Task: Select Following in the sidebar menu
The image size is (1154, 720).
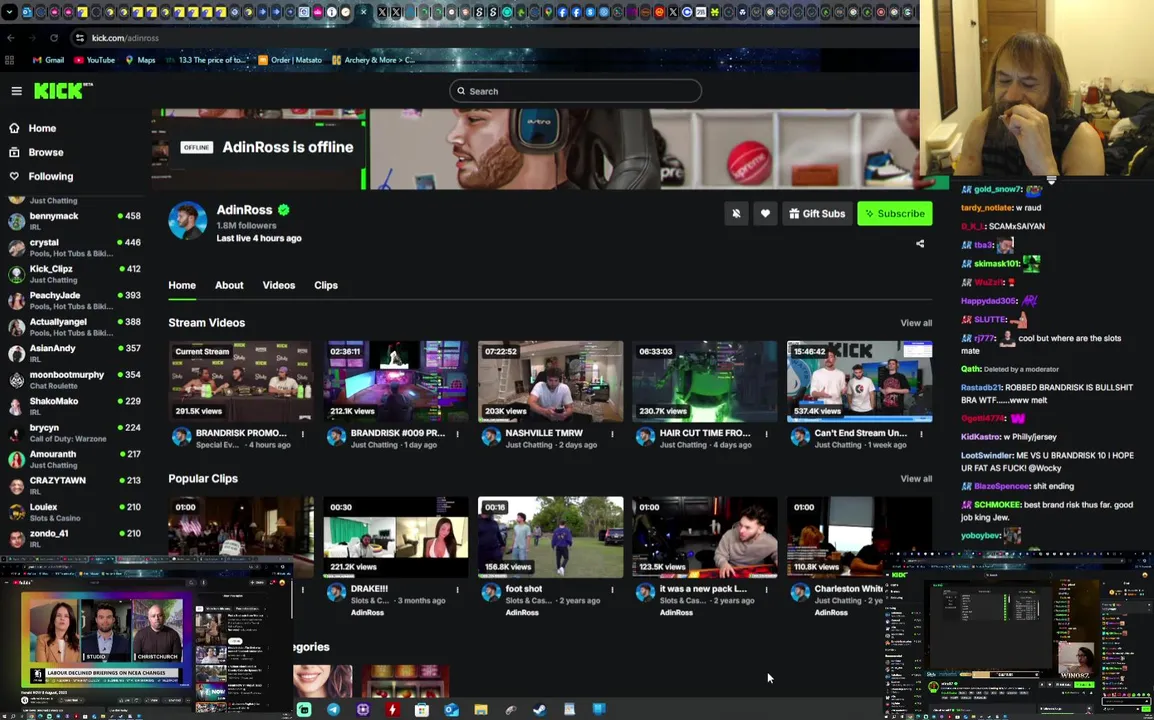Action: pos(51,177)
